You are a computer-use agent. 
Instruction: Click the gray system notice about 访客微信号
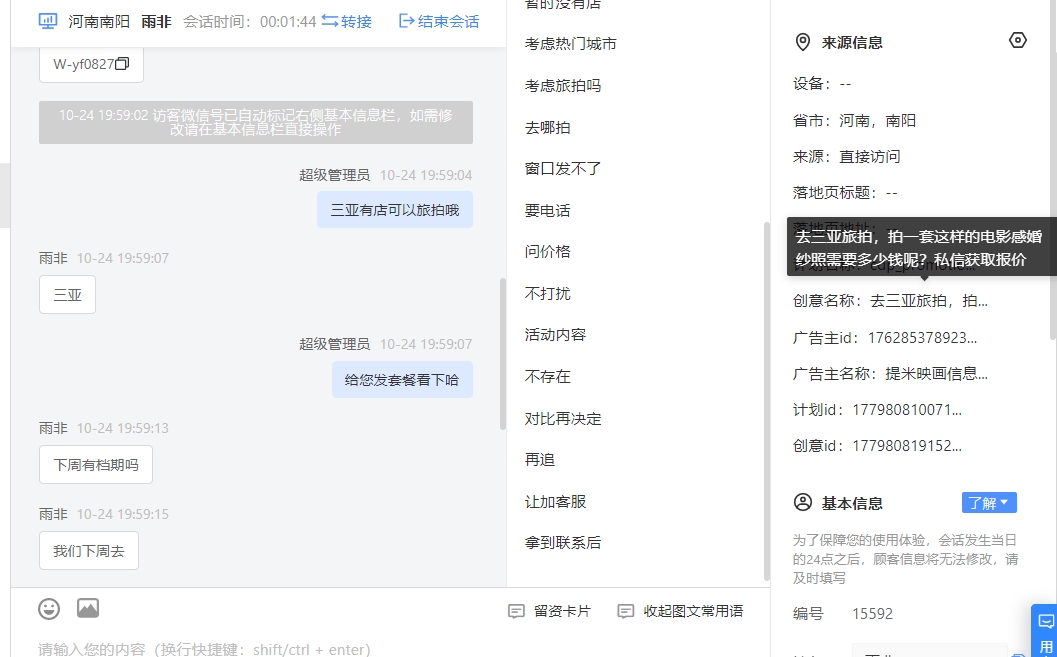pyautogui.click(x=256, y=122)
